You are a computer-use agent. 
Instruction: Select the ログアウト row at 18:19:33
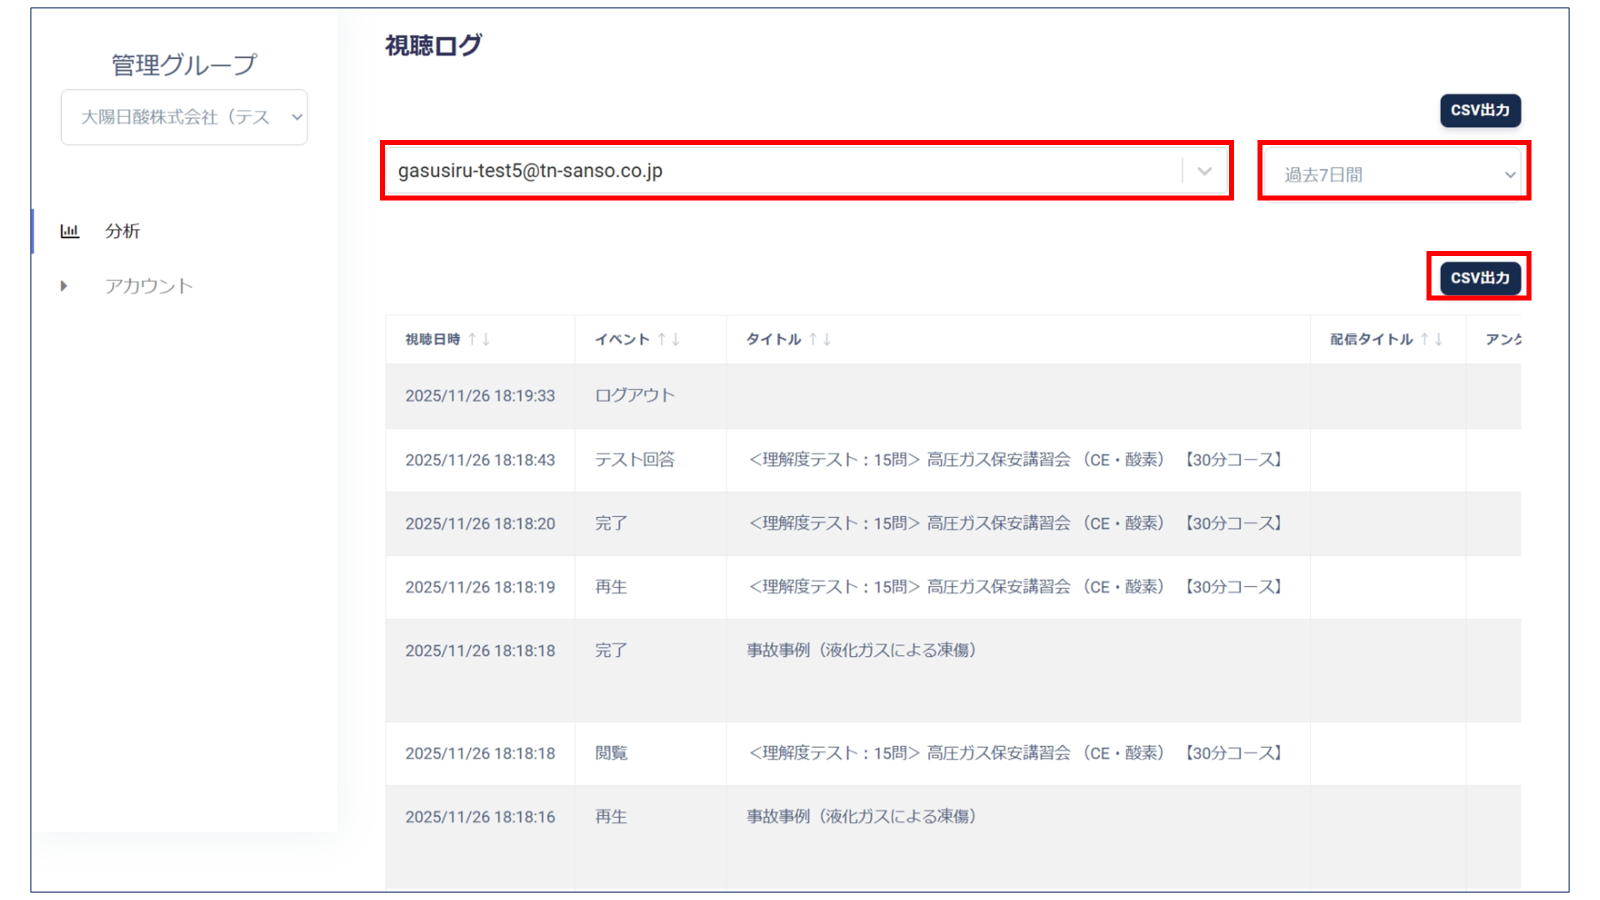coord(634,396)
